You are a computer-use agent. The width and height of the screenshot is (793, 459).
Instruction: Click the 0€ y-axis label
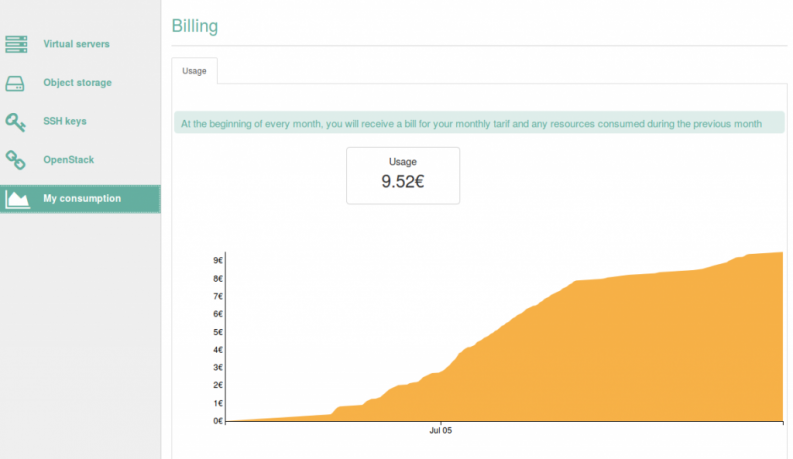coord(217,421)
